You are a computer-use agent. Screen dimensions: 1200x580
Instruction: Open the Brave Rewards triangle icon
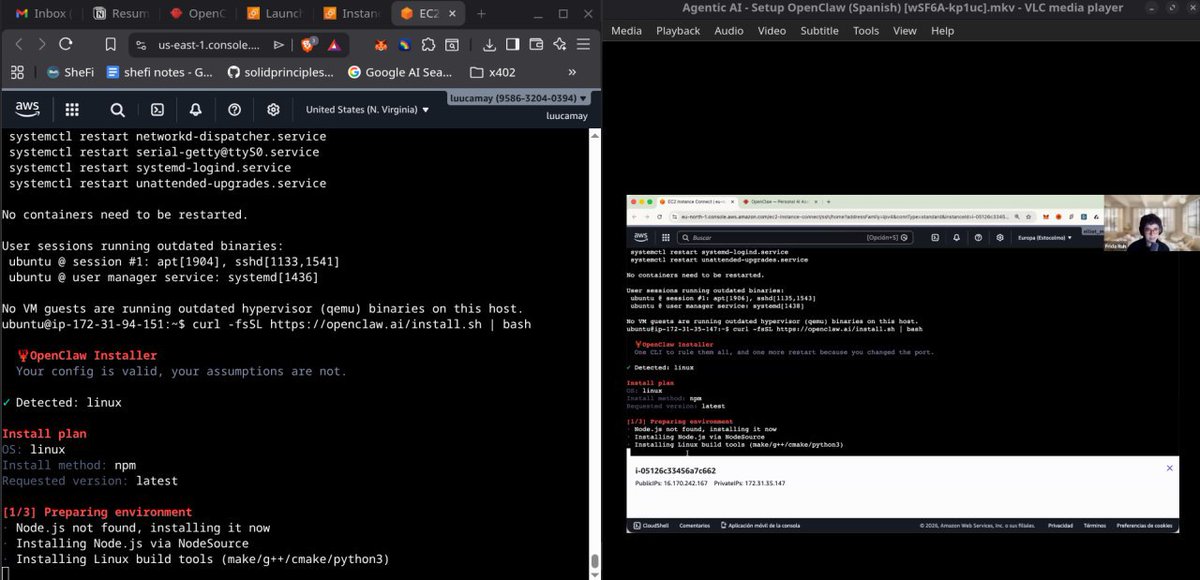click(333, 45)
